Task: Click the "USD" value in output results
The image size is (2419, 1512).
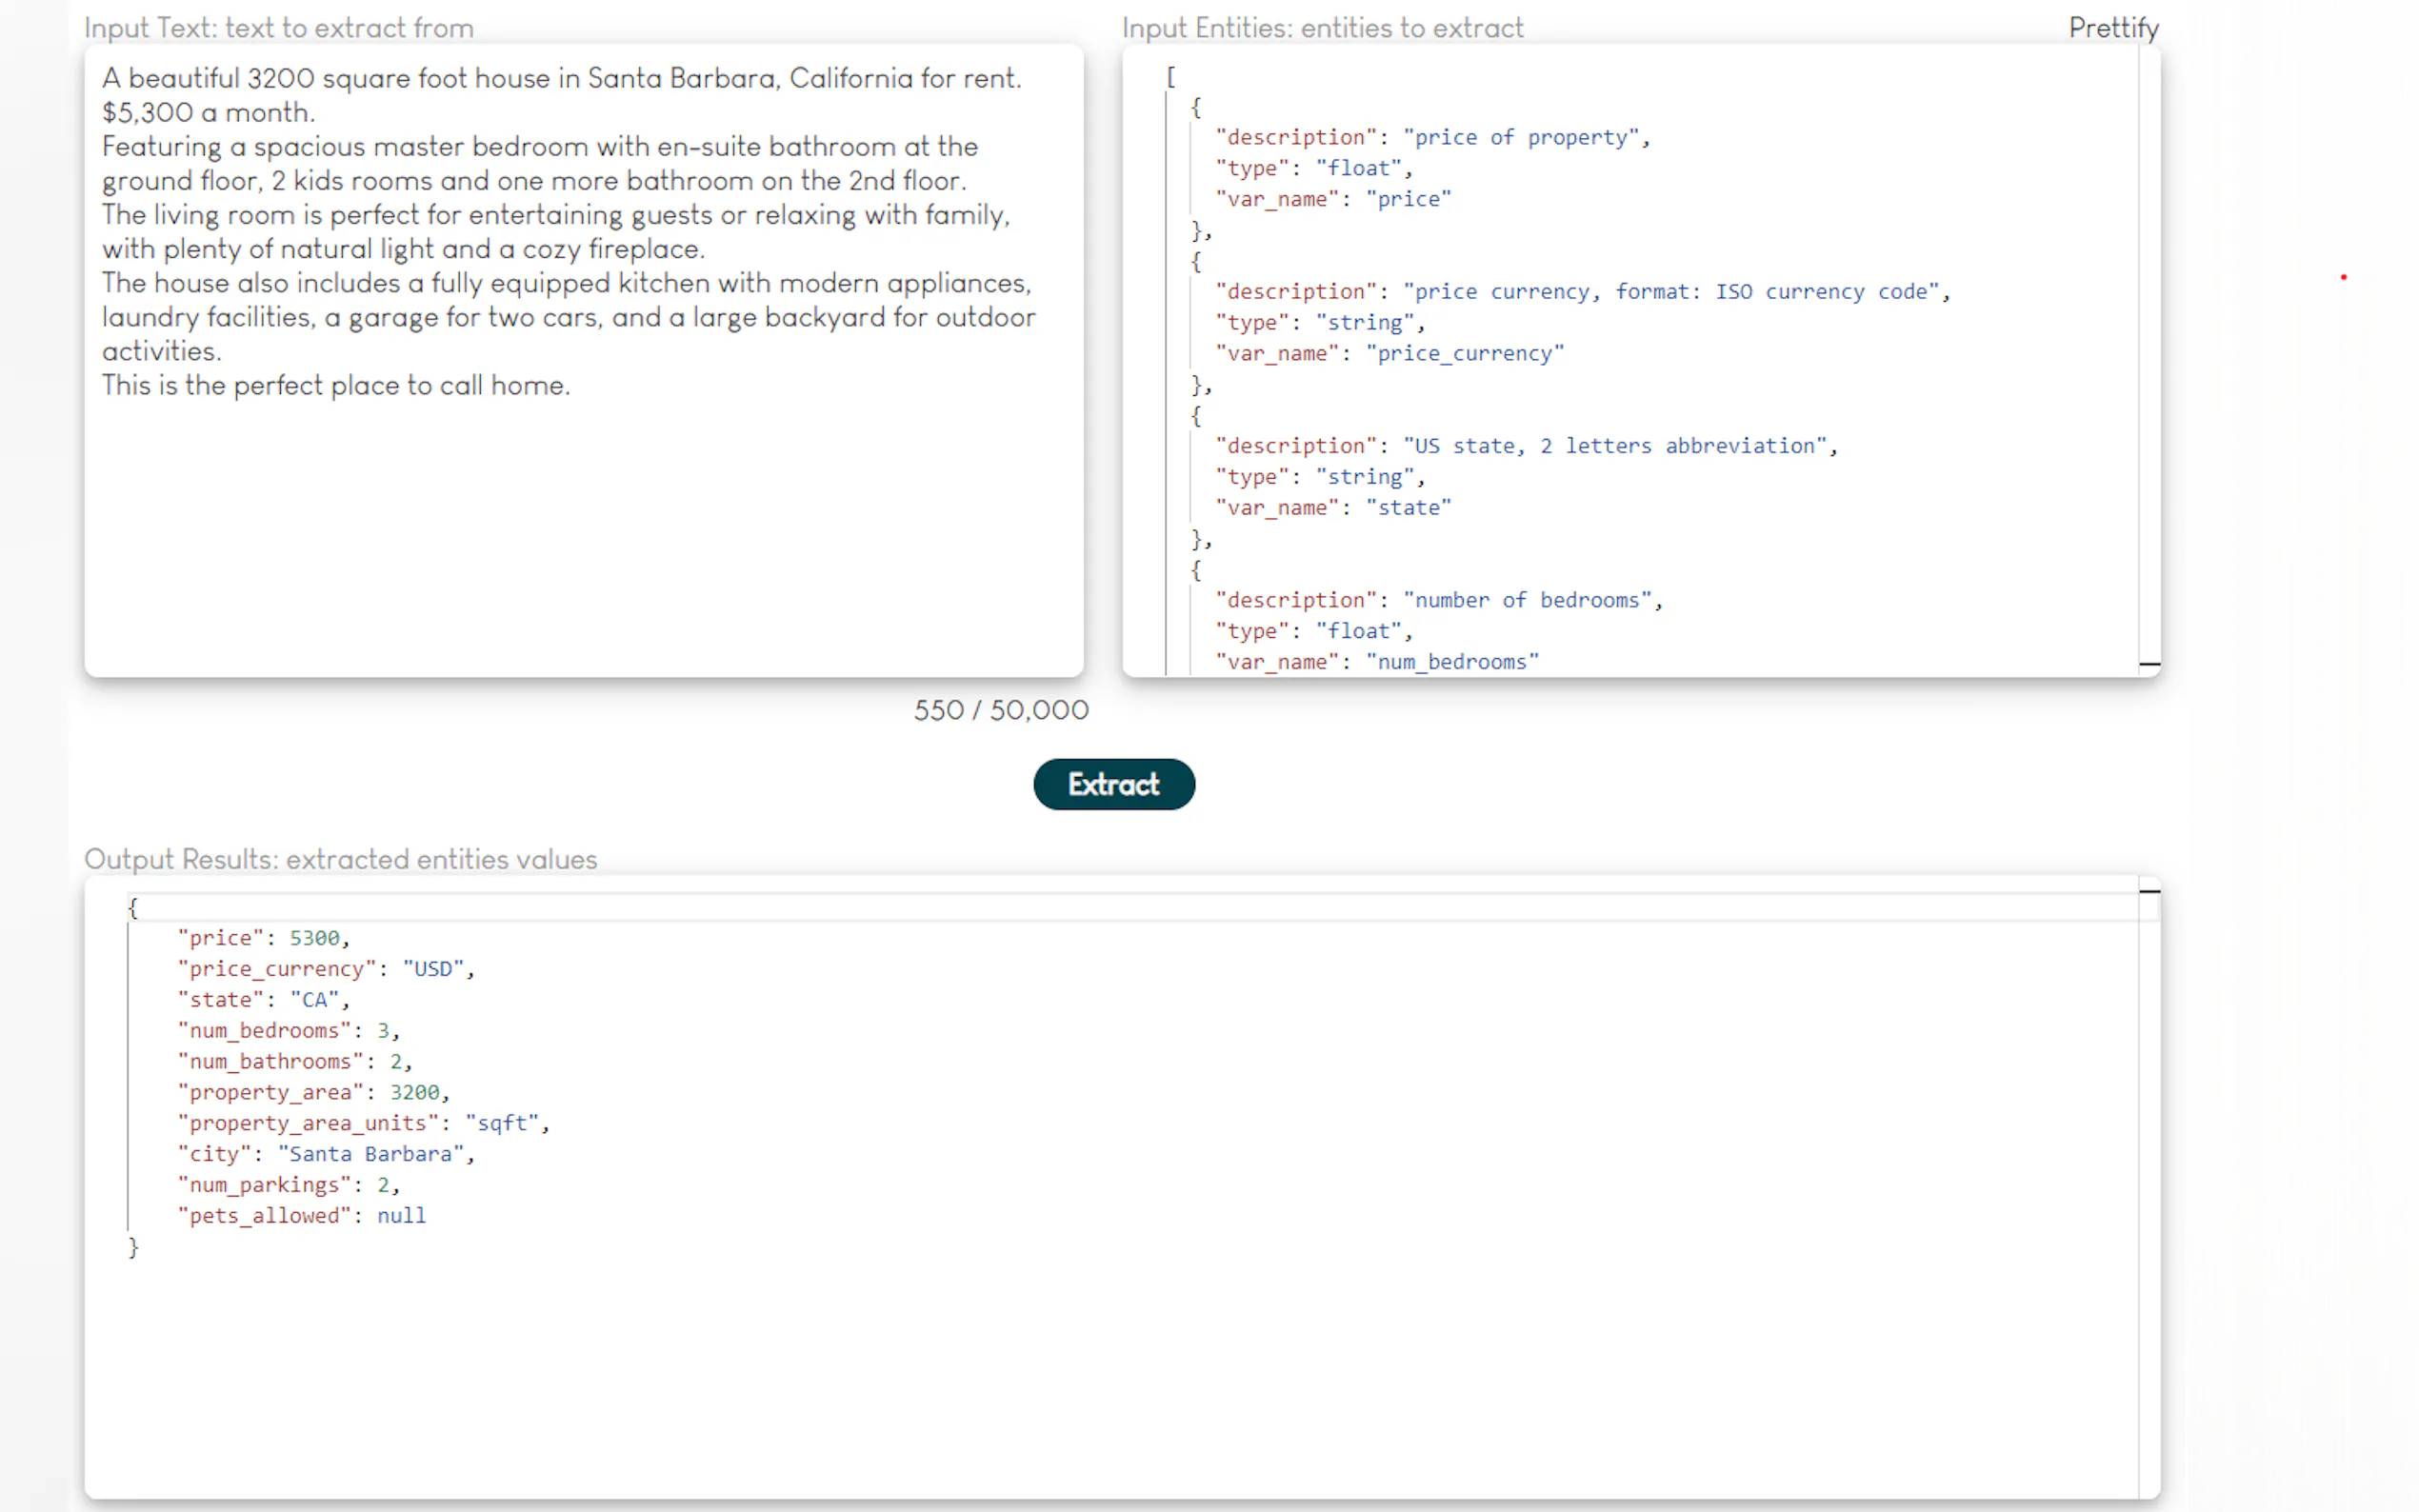Action: point(433,969)
